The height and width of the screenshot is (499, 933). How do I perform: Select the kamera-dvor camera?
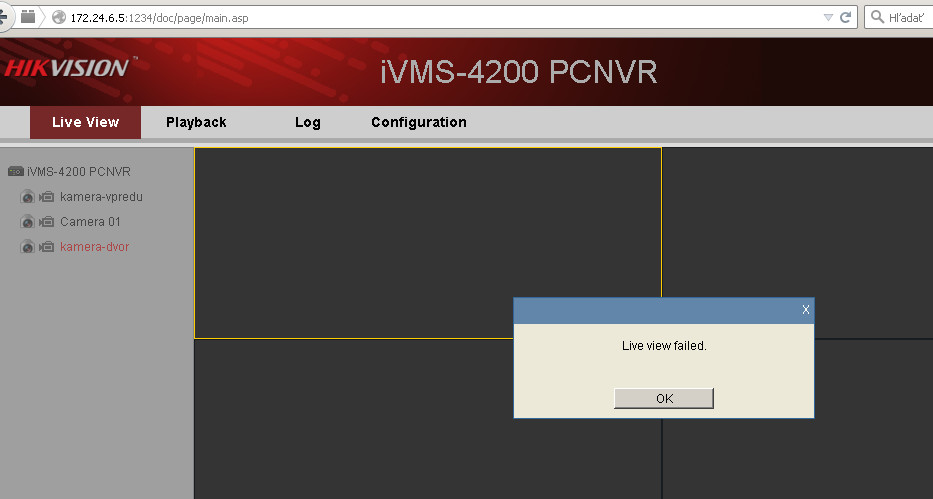point(94,246)
